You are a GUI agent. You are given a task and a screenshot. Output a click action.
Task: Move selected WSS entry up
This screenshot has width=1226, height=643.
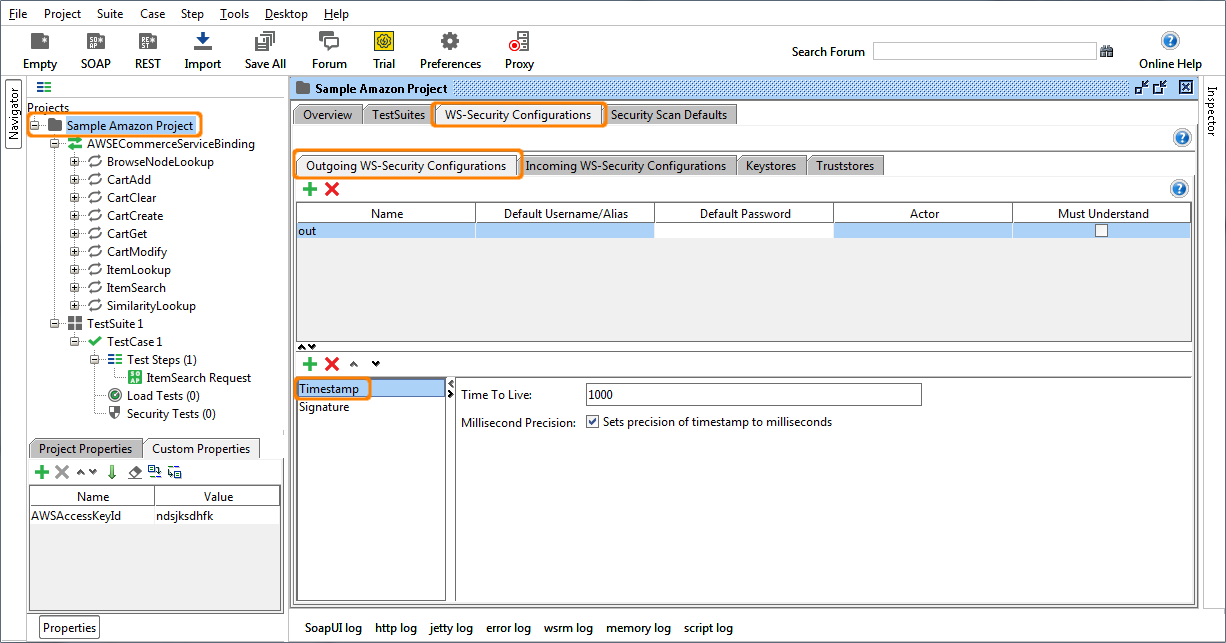pyautogui.click(x=354, y=364)
